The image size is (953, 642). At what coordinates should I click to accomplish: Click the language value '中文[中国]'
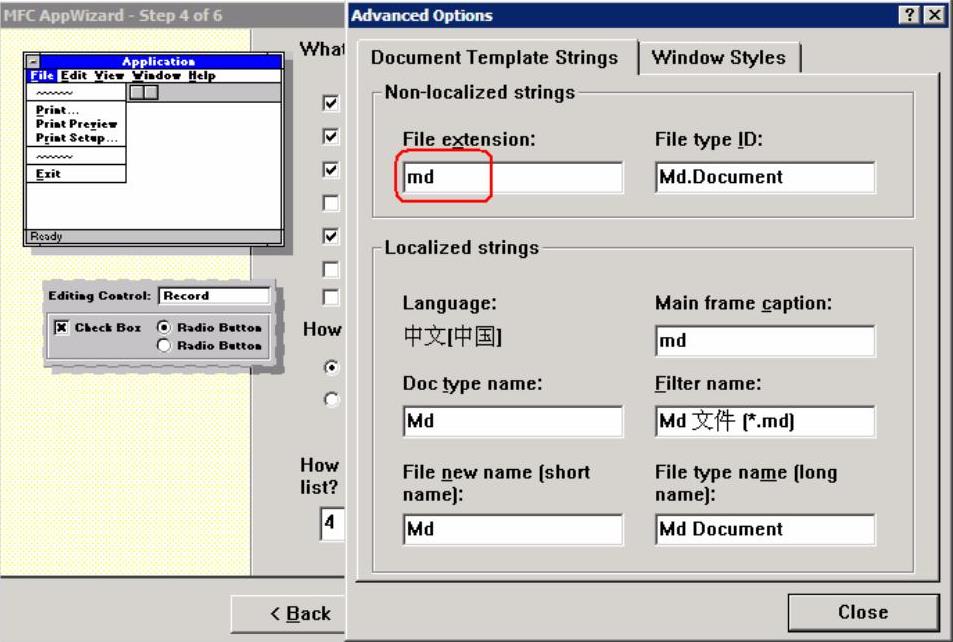tap(452, 336)
